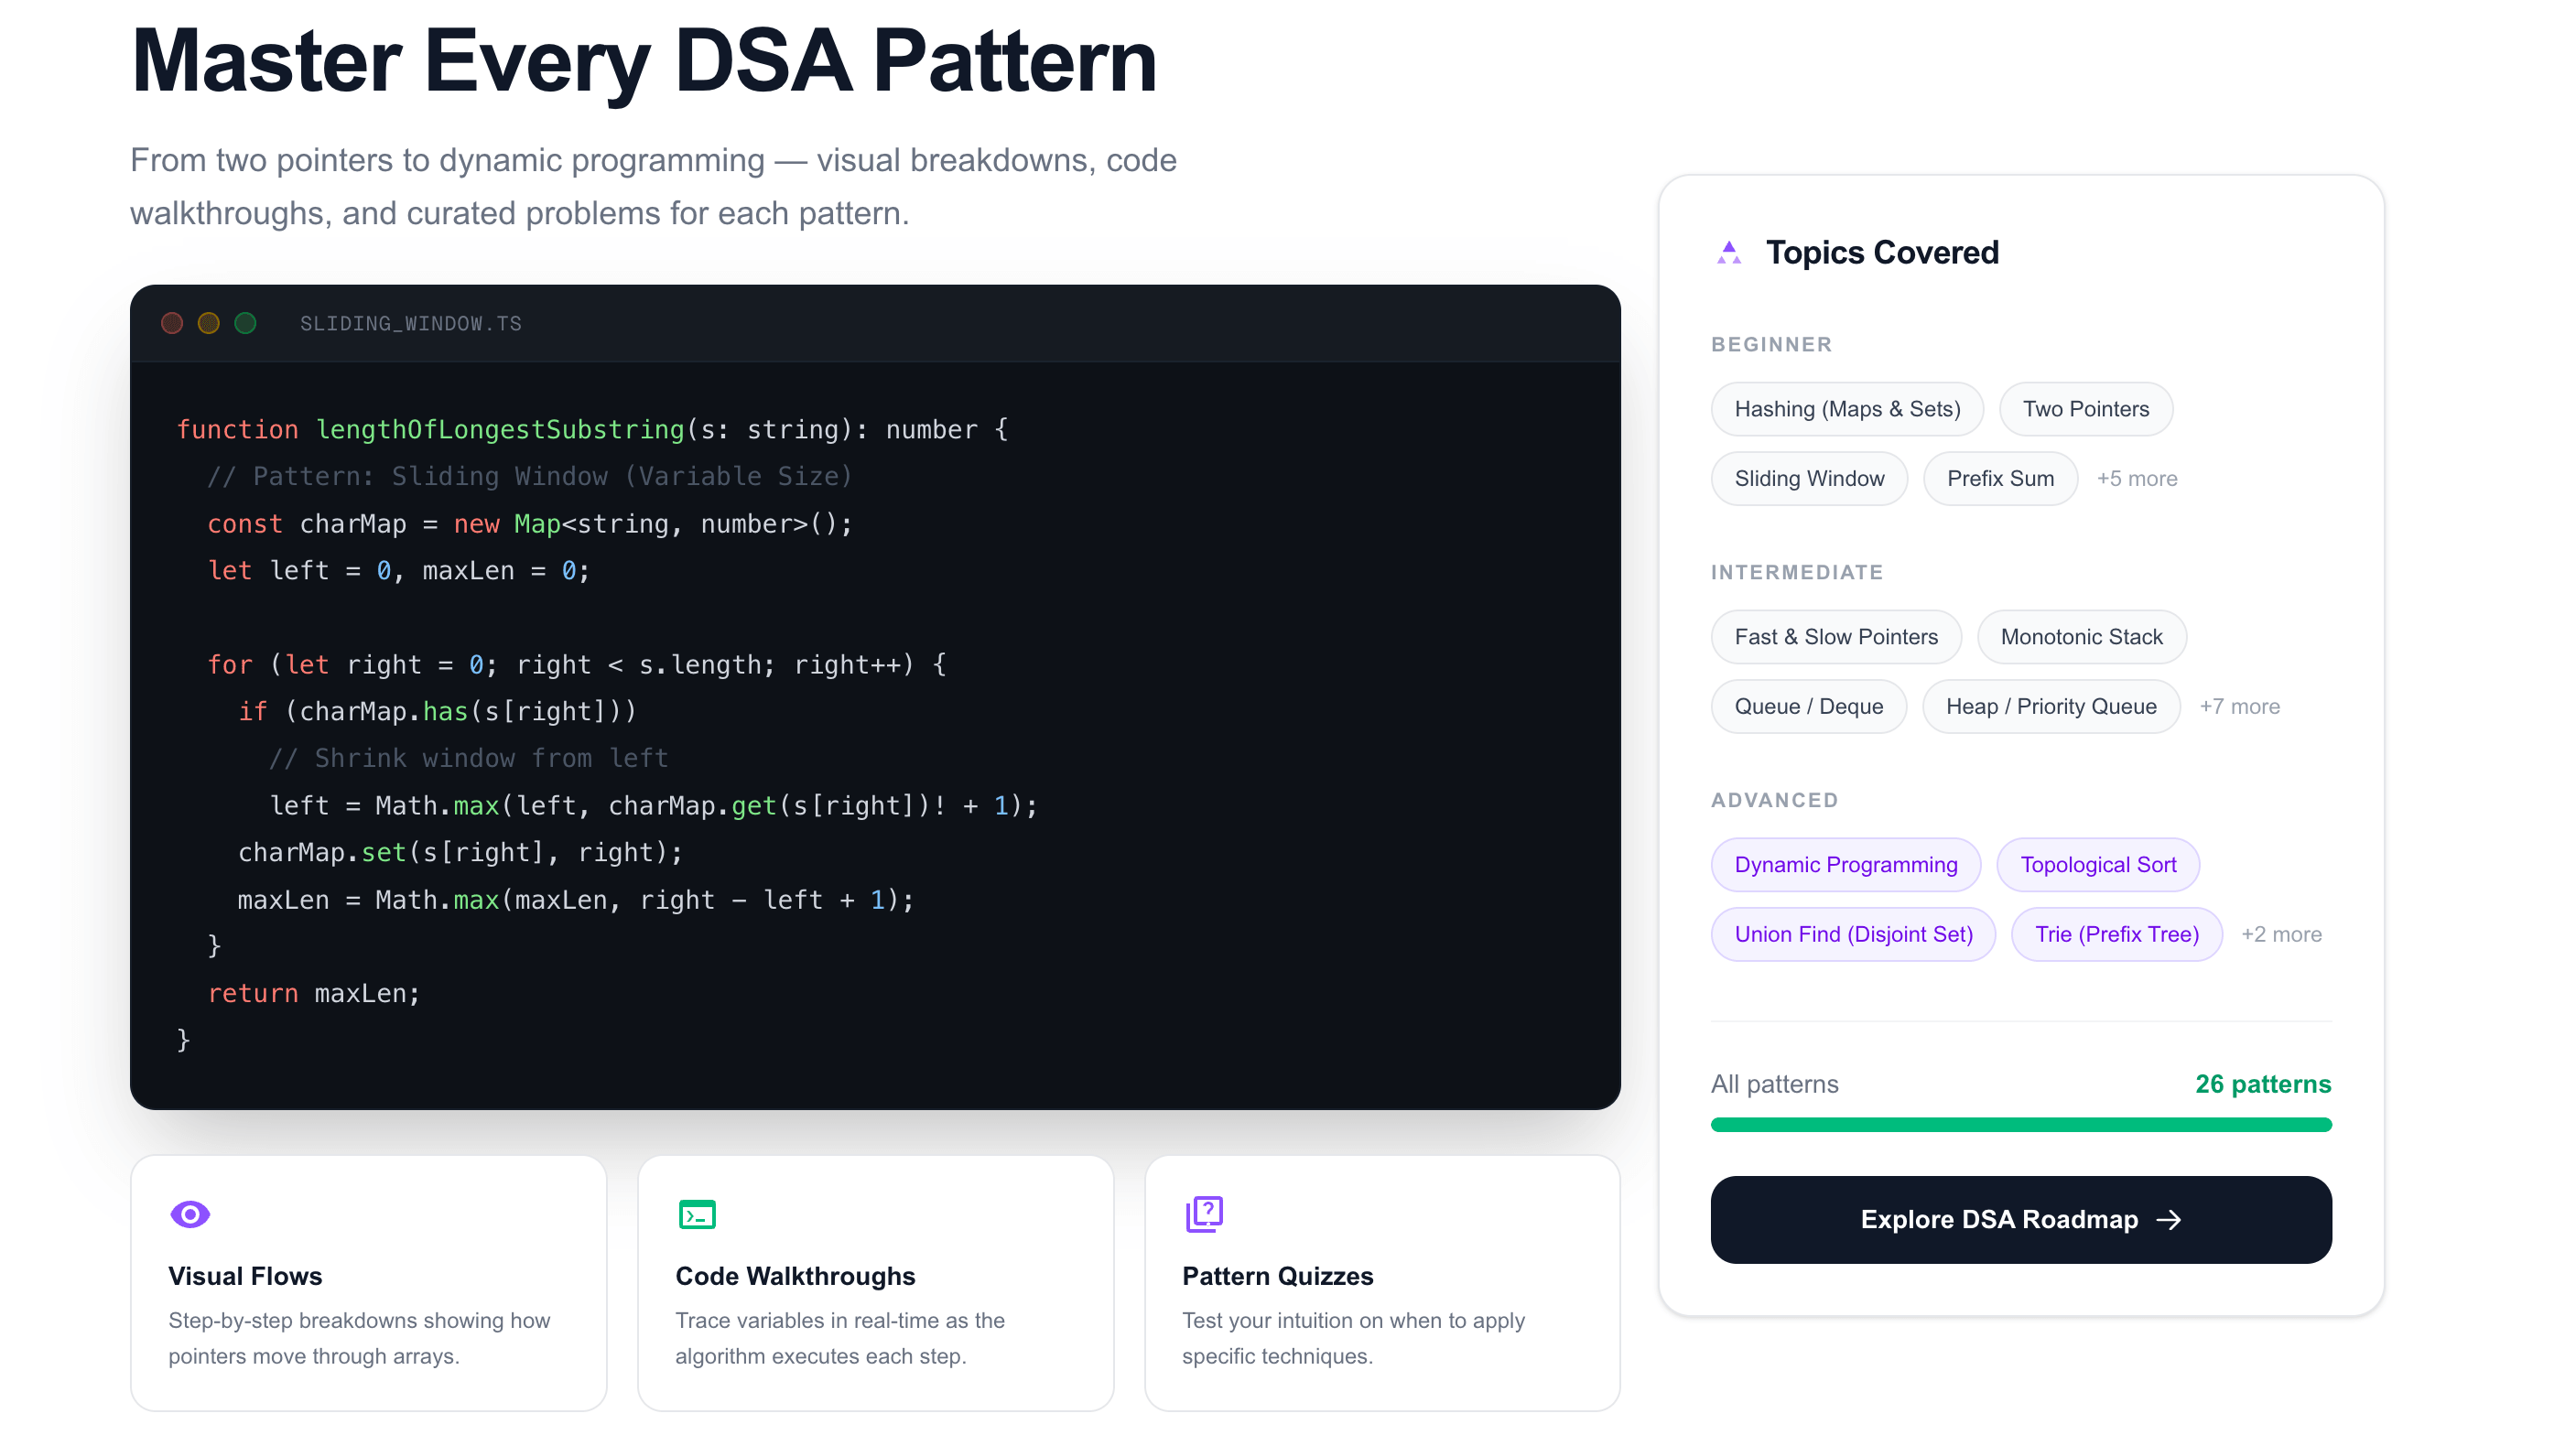Select the Dynamic Programming chip
Viewport: 2576px width, 1435px height.
coord(1846,865)
